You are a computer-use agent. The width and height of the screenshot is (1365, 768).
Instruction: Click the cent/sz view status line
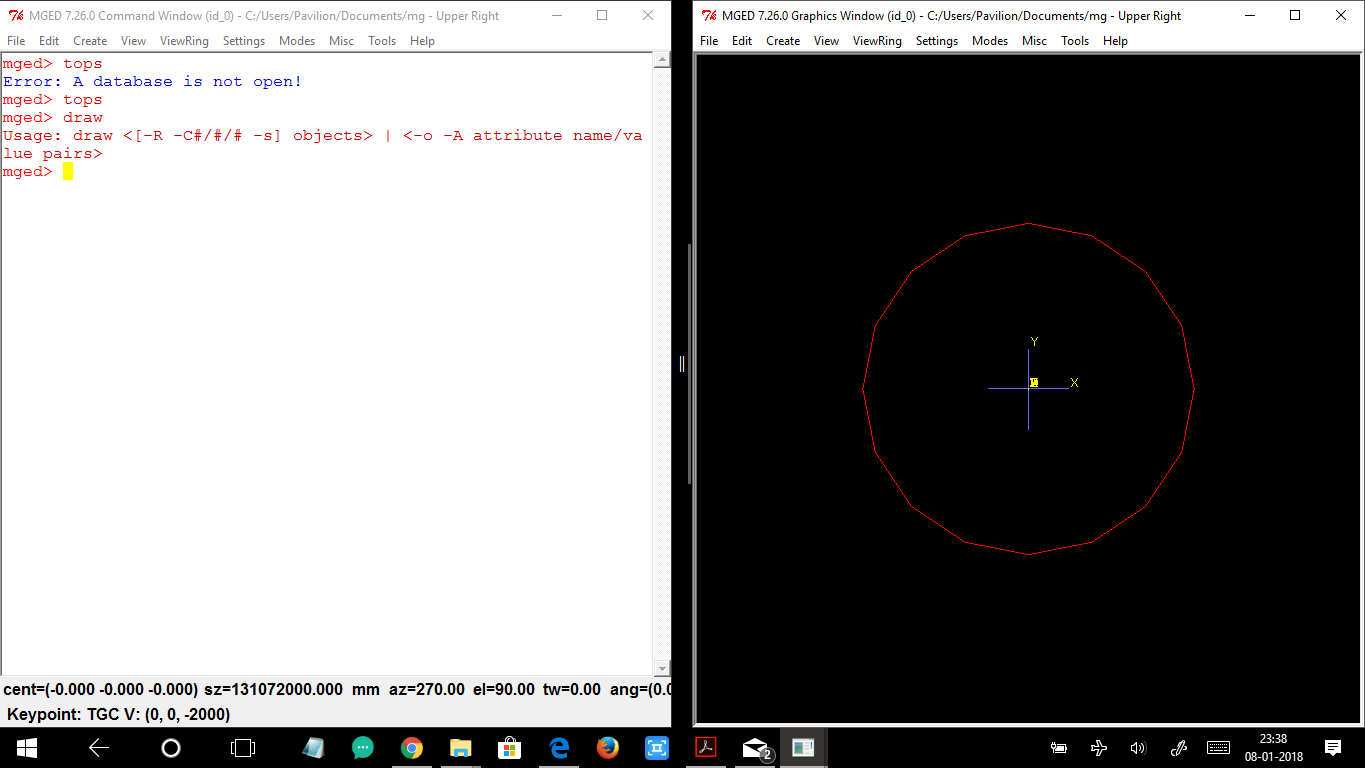tap(336, 689)
